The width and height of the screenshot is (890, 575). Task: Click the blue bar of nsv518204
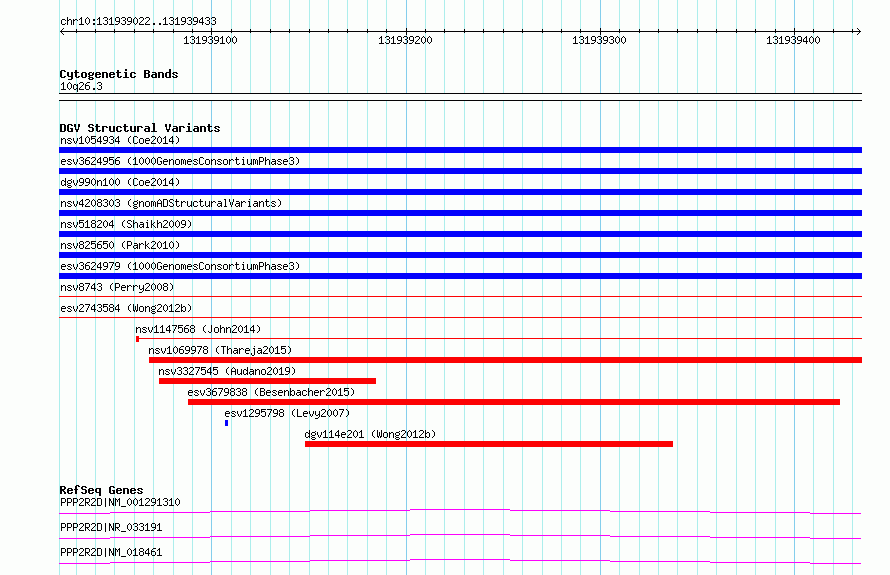(460, 234)
